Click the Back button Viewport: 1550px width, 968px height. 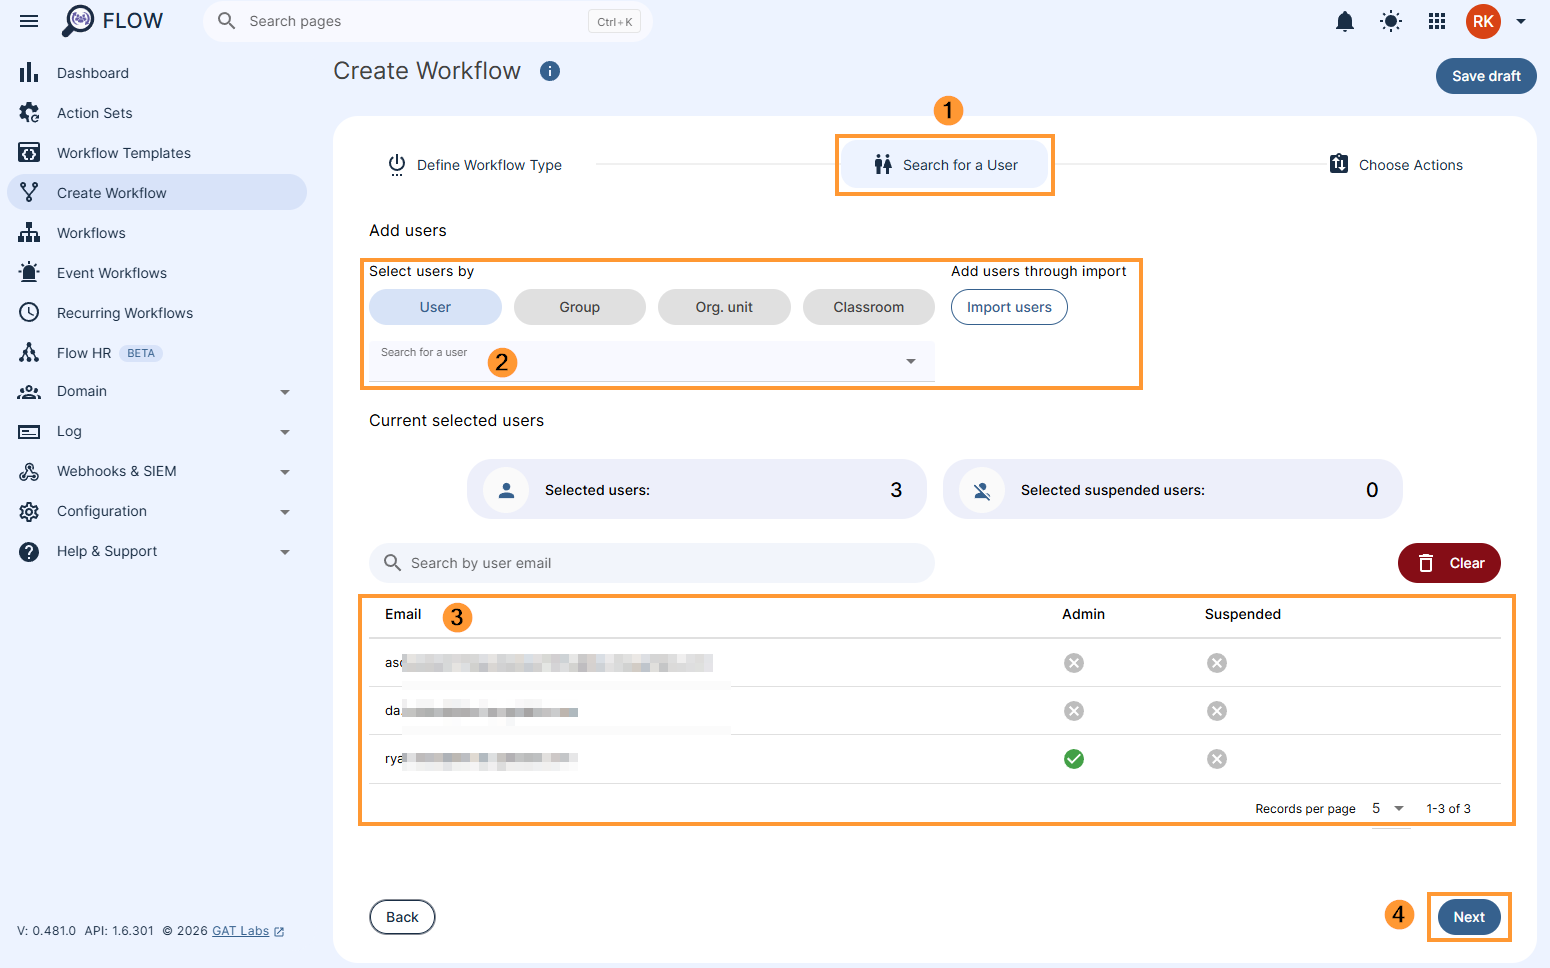click(x=402, y=917)
